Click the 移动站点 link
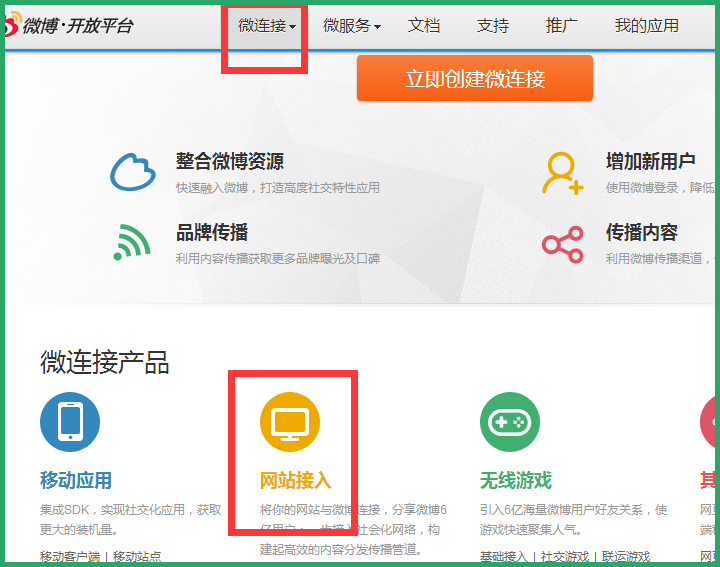Viewport: 720px width, 567px height. [137, 557]
